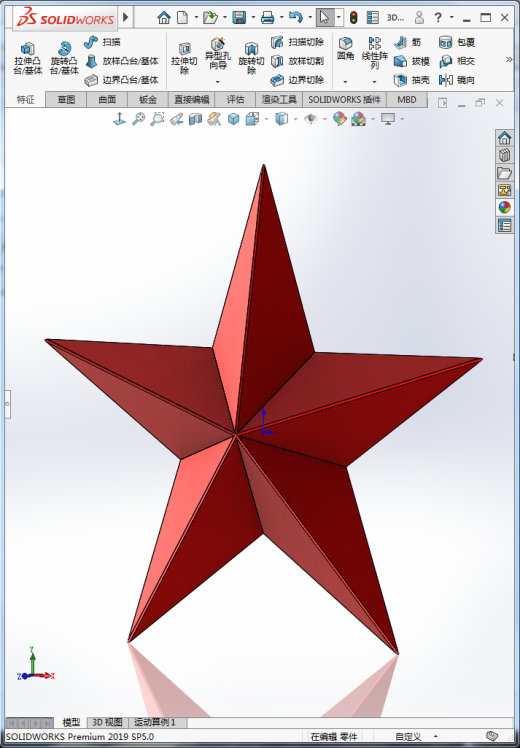
Task: Save the document with floppy icon
Action: [x=239, y=18]
